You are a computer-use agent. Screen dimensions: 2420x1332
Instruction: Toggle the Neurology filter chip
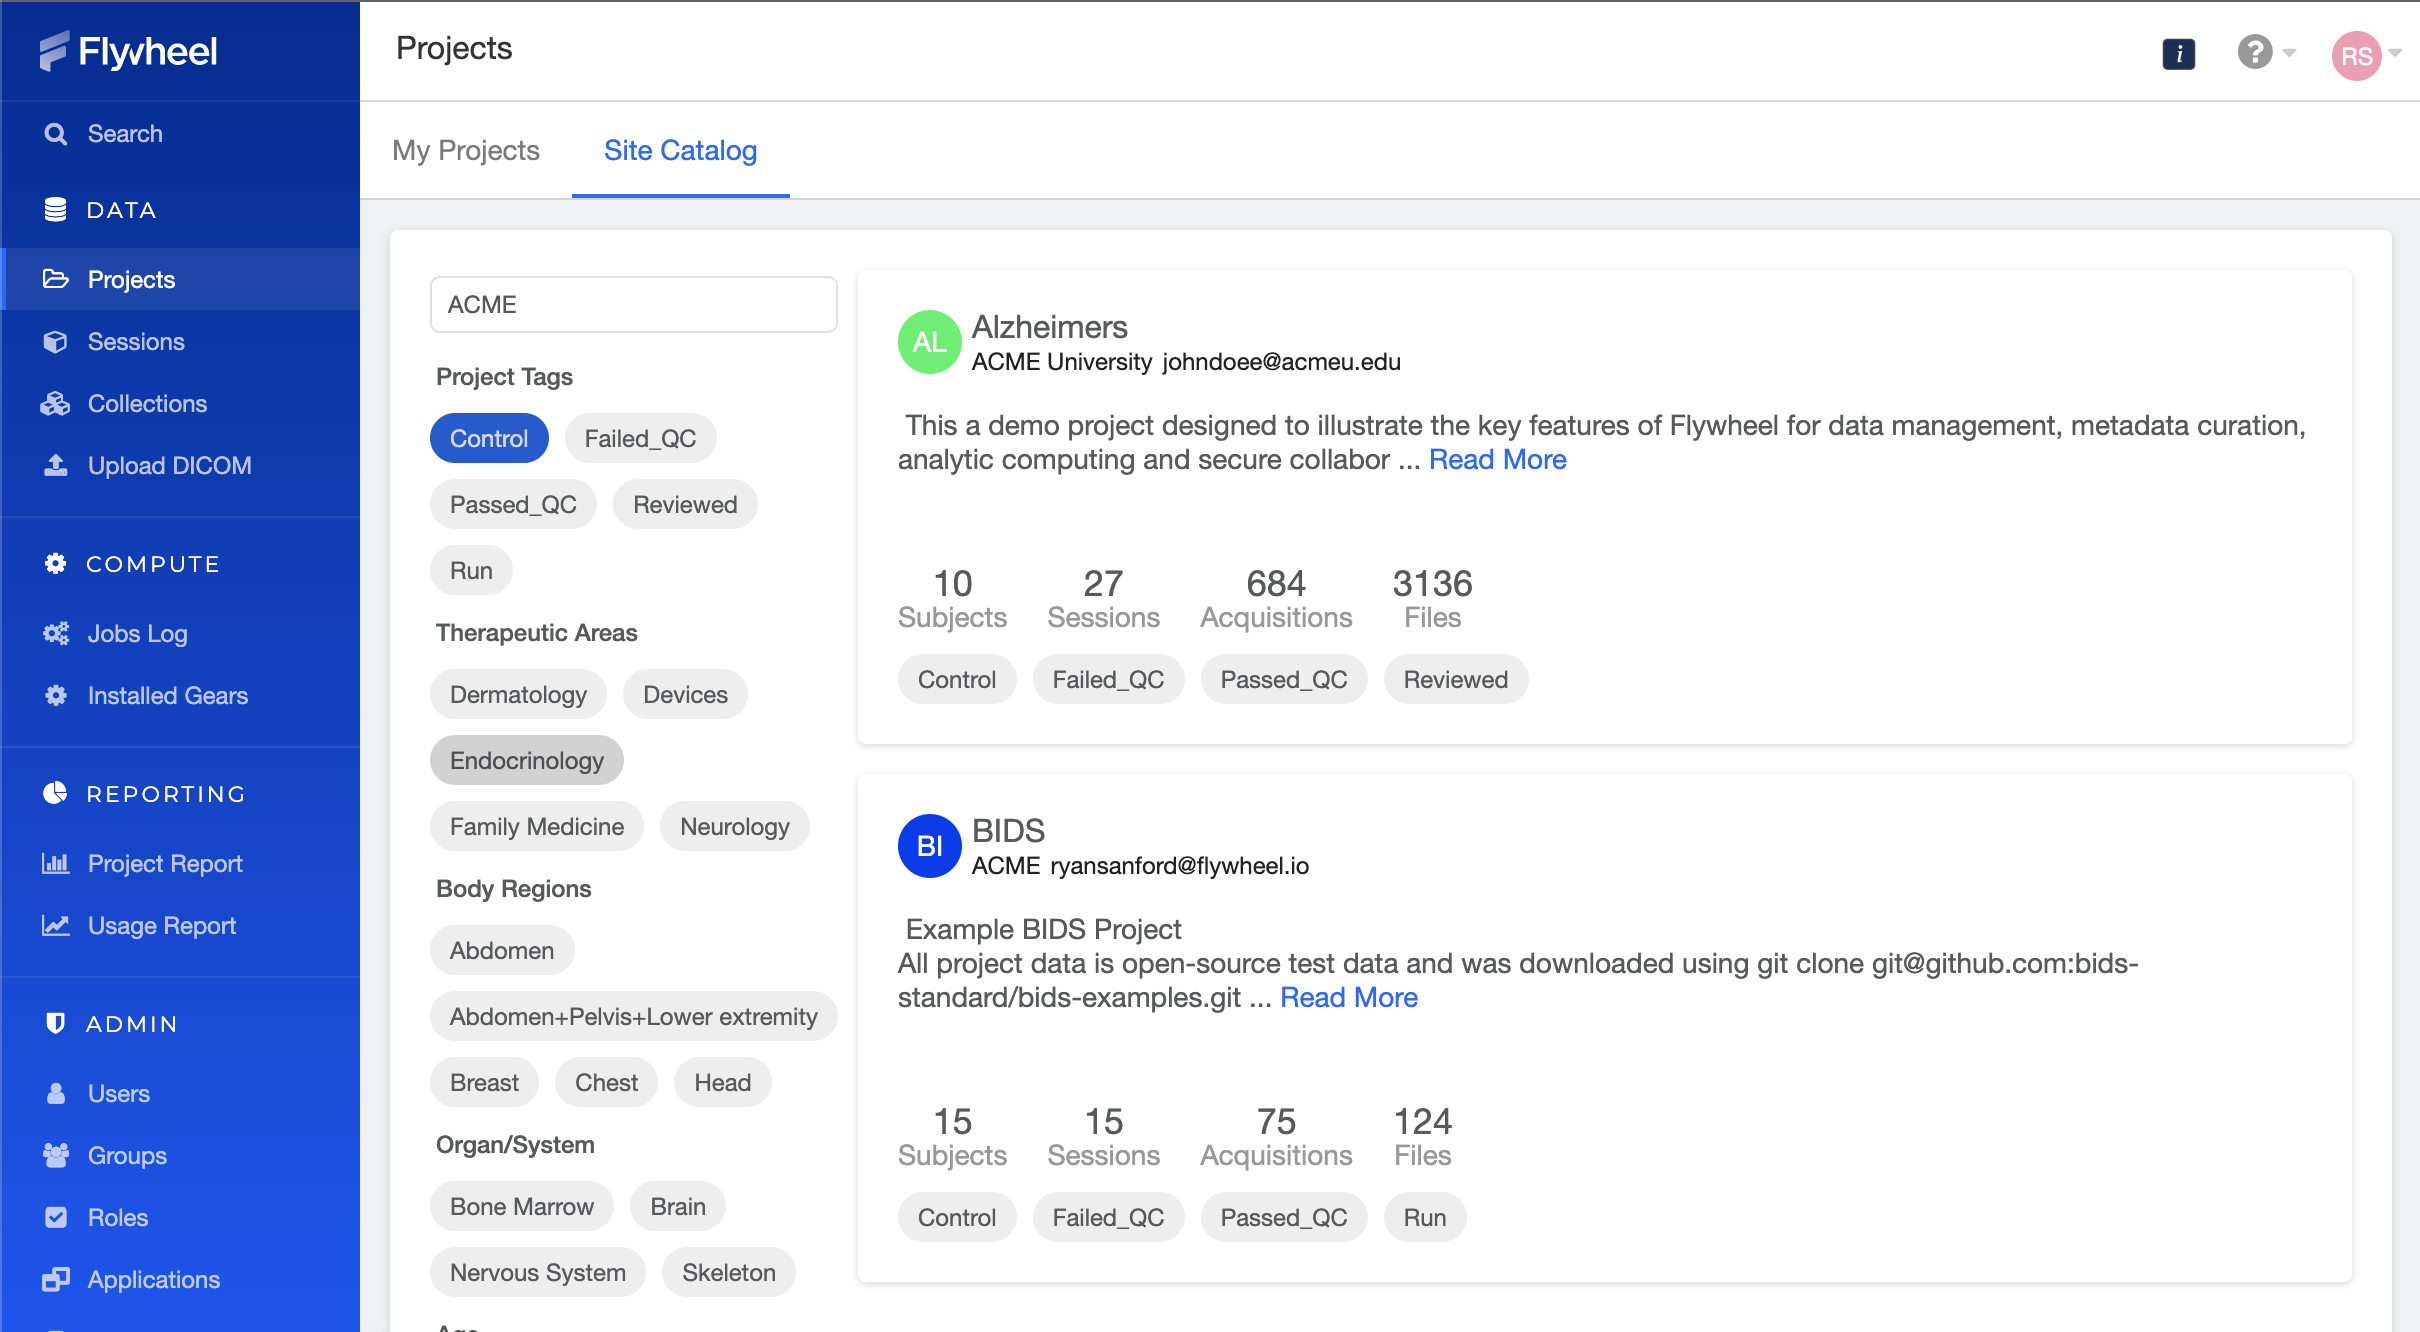(x=735, y=826)
